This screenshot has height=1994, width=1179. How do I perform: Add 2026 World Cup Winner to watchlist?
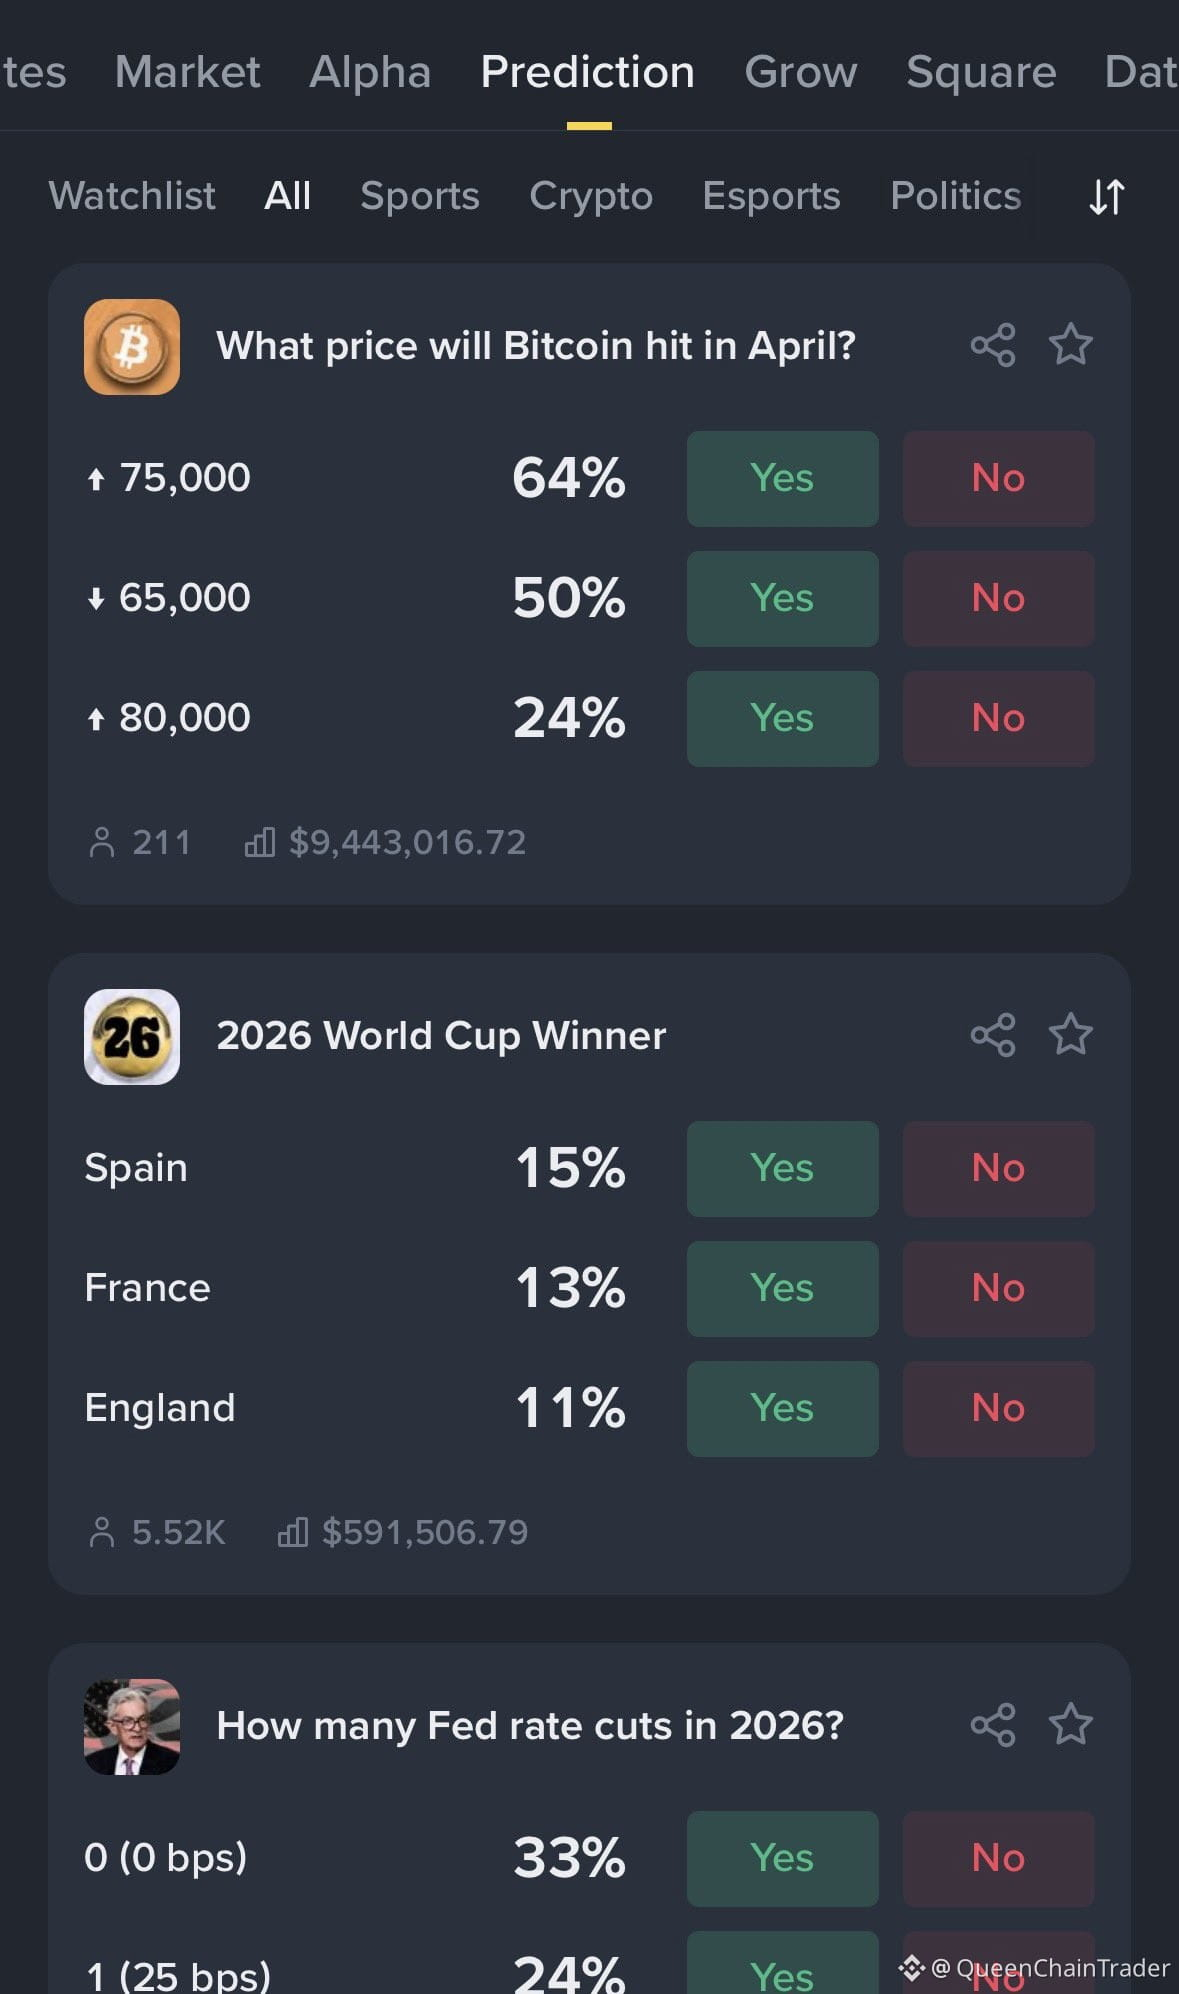click(x=1070, y=1035)
